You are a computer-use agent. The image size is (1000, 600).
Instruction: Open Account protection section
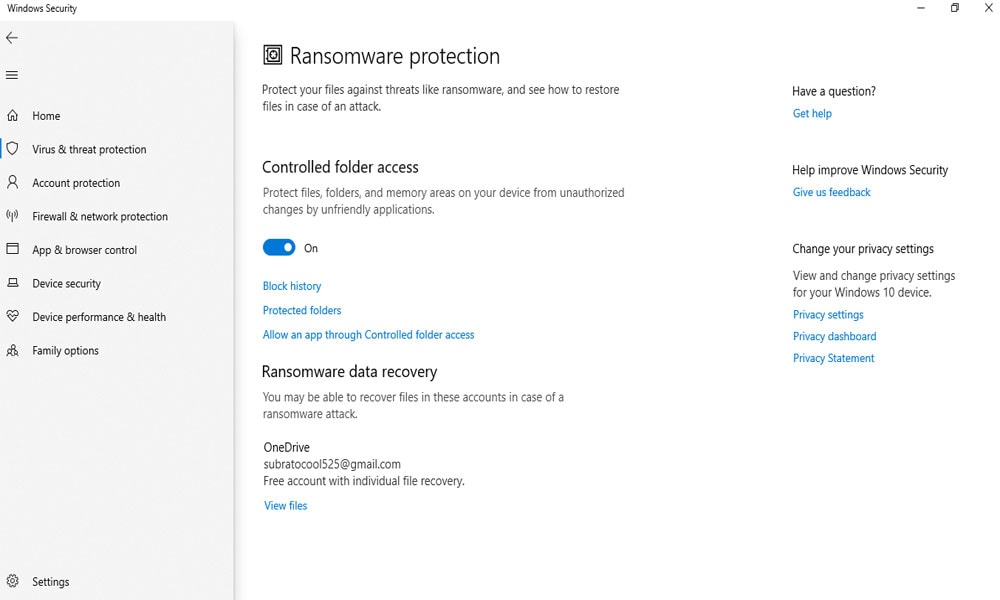click(76, 183)
